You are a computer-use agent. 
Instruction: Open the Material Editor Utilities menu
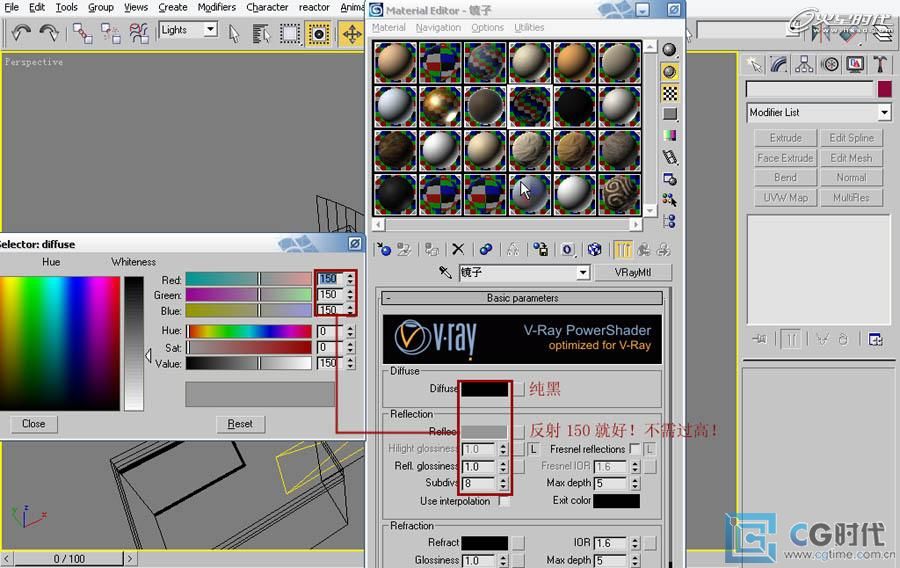(529, 28)
